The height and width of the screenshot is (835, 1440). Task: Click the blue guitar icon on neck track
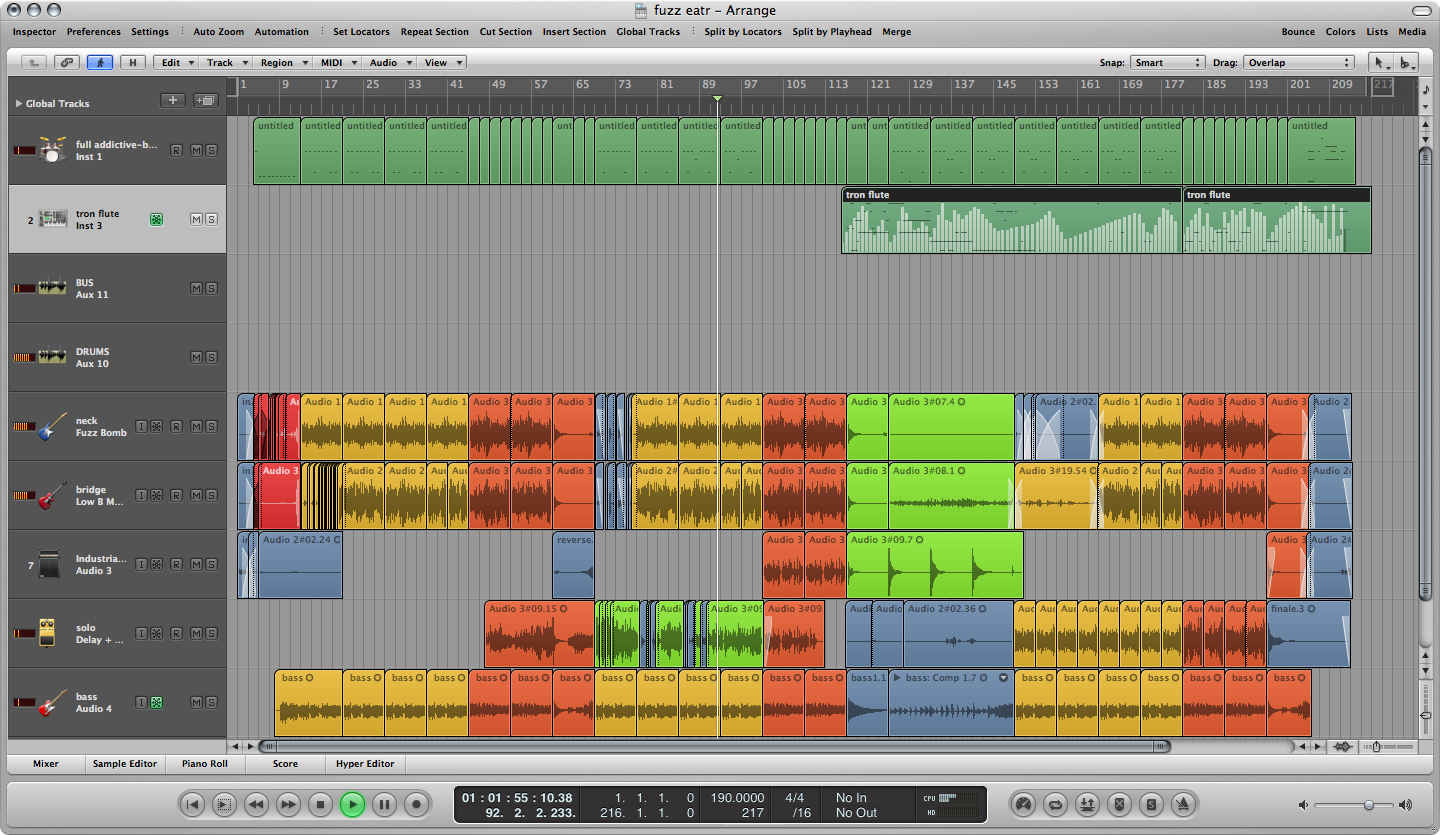[52, 426]
